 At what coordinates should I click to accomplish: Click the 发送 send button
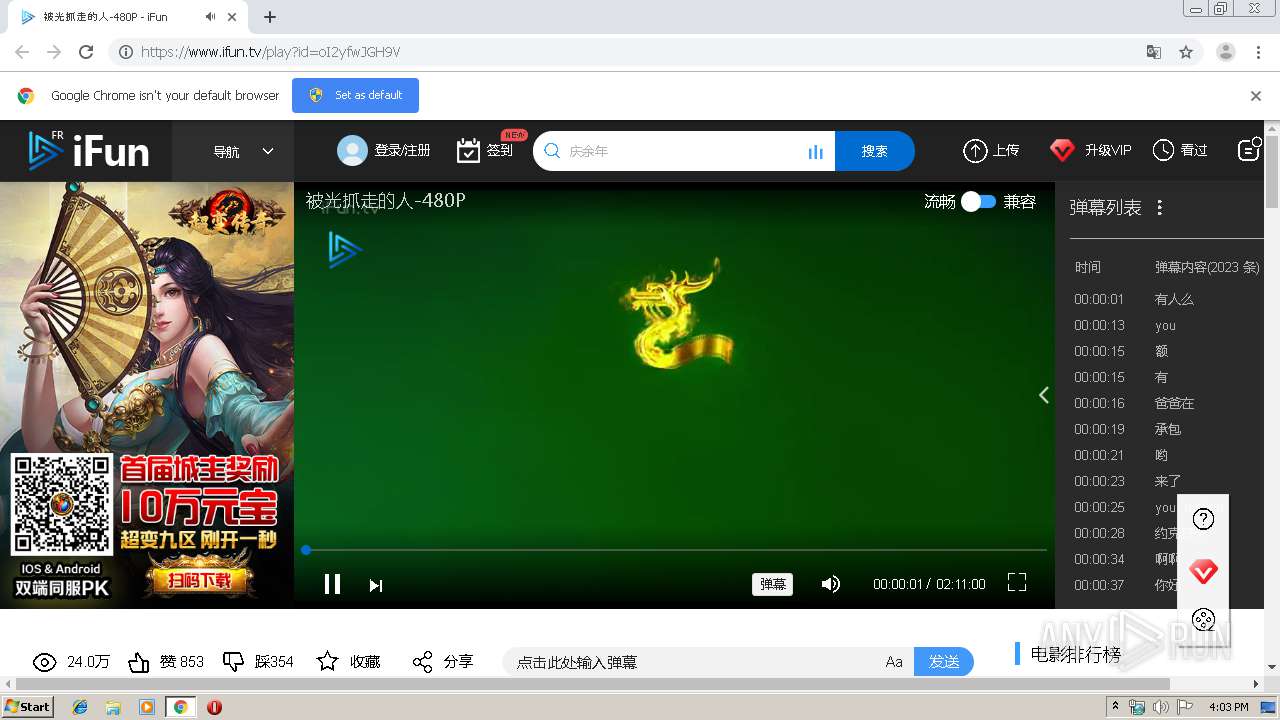pyautogui.click(x=944, y=662)
